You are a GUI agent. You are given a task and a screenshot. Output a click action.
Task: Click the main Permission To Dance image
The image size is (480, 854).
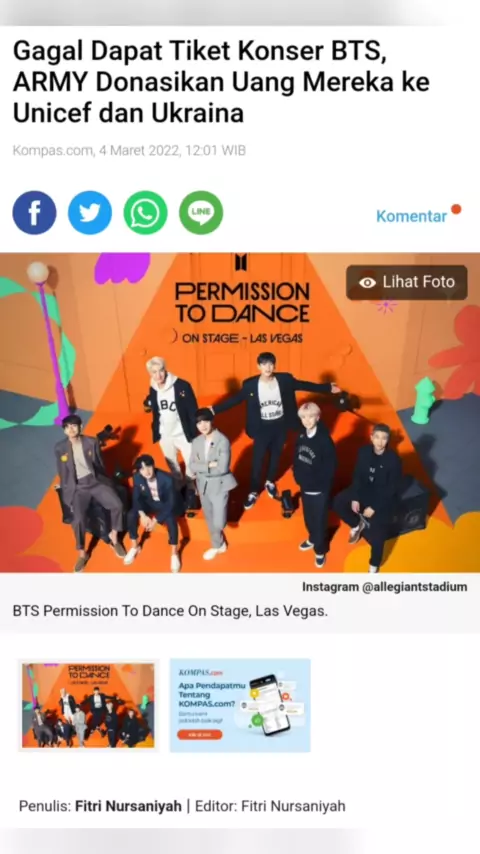coord(240,412)
